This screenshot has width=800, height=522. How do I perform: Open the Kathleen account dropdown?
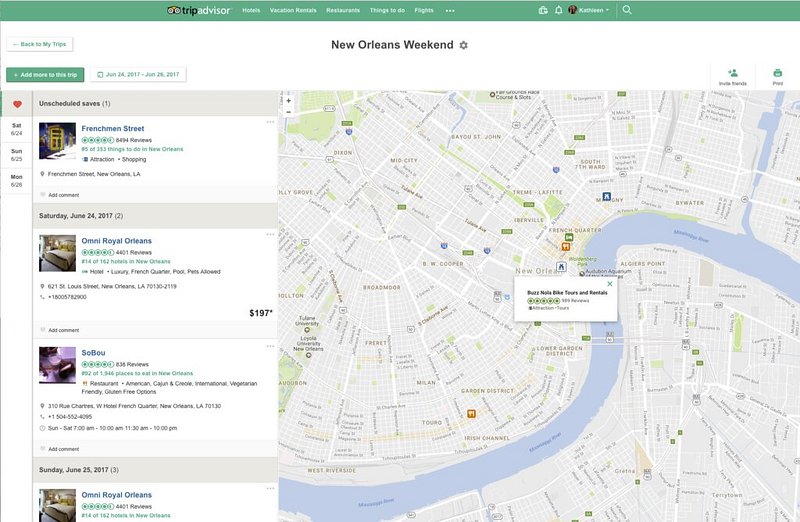coord(589,10)
